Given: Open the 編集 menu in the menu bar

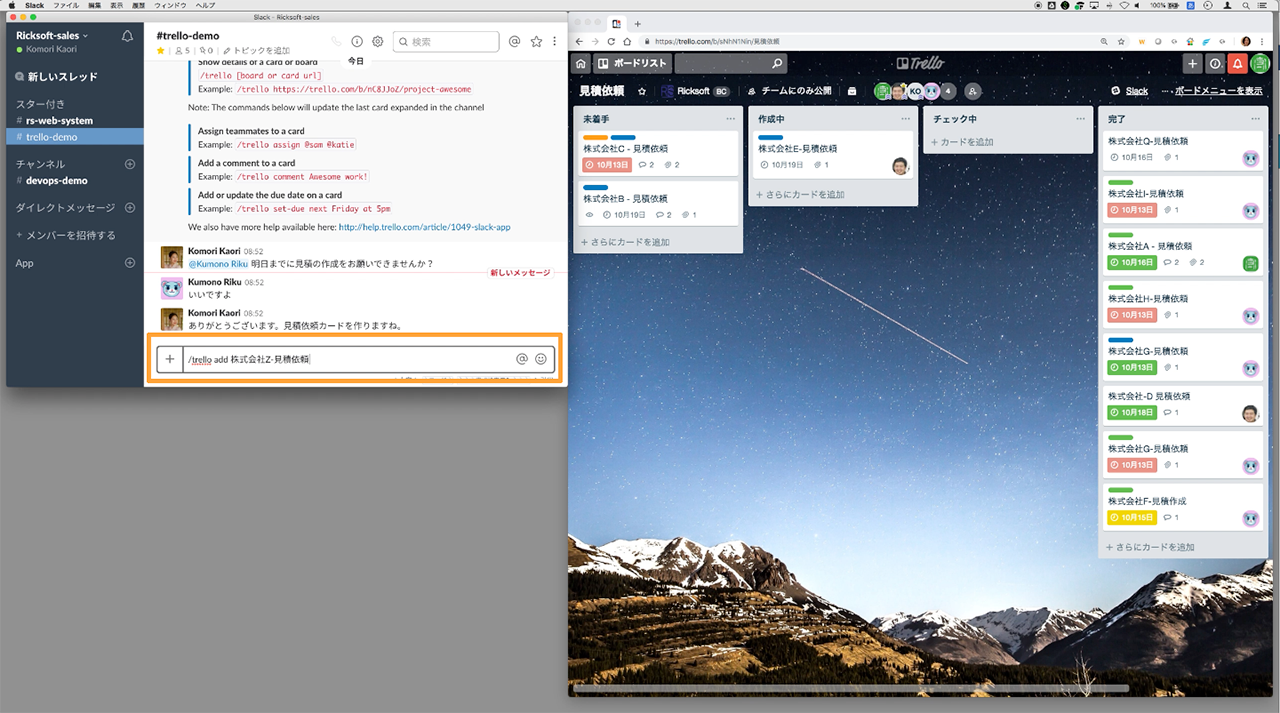Looking at the screenshot, I should point(94,5).
